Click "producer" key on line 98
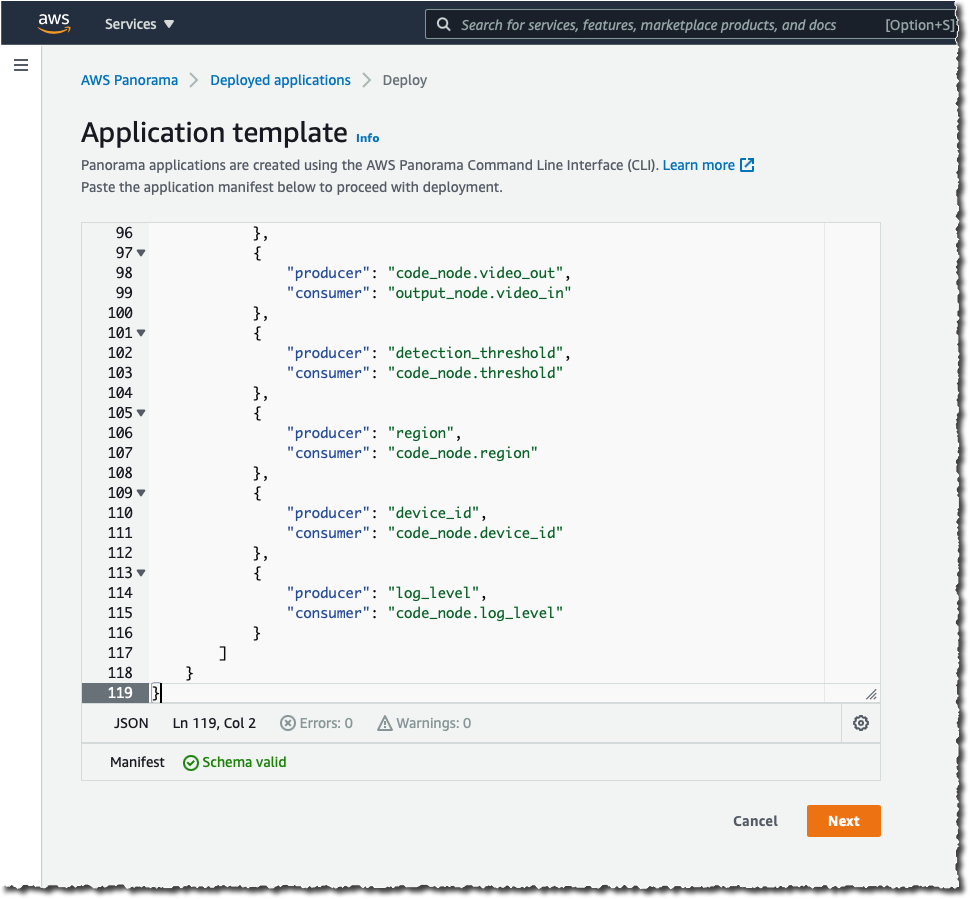 tap(328, 273)
